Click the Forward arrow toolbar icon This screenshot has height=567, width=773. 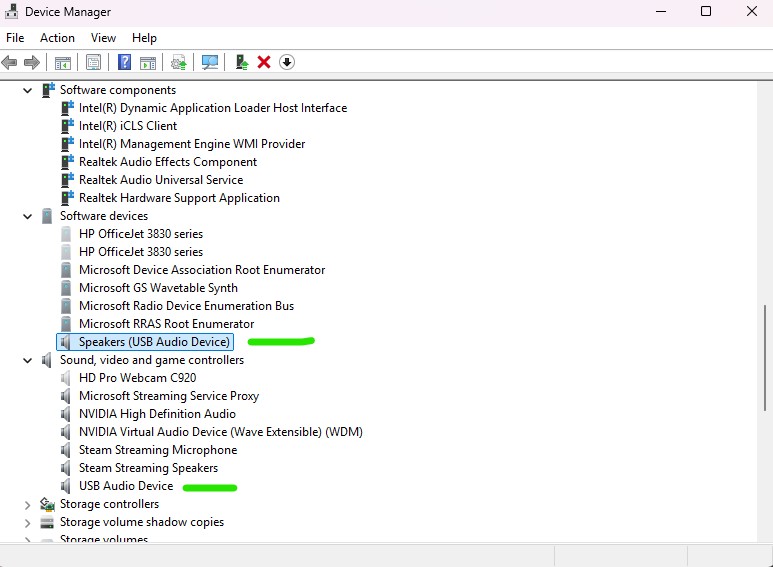[x=32, y=63]
